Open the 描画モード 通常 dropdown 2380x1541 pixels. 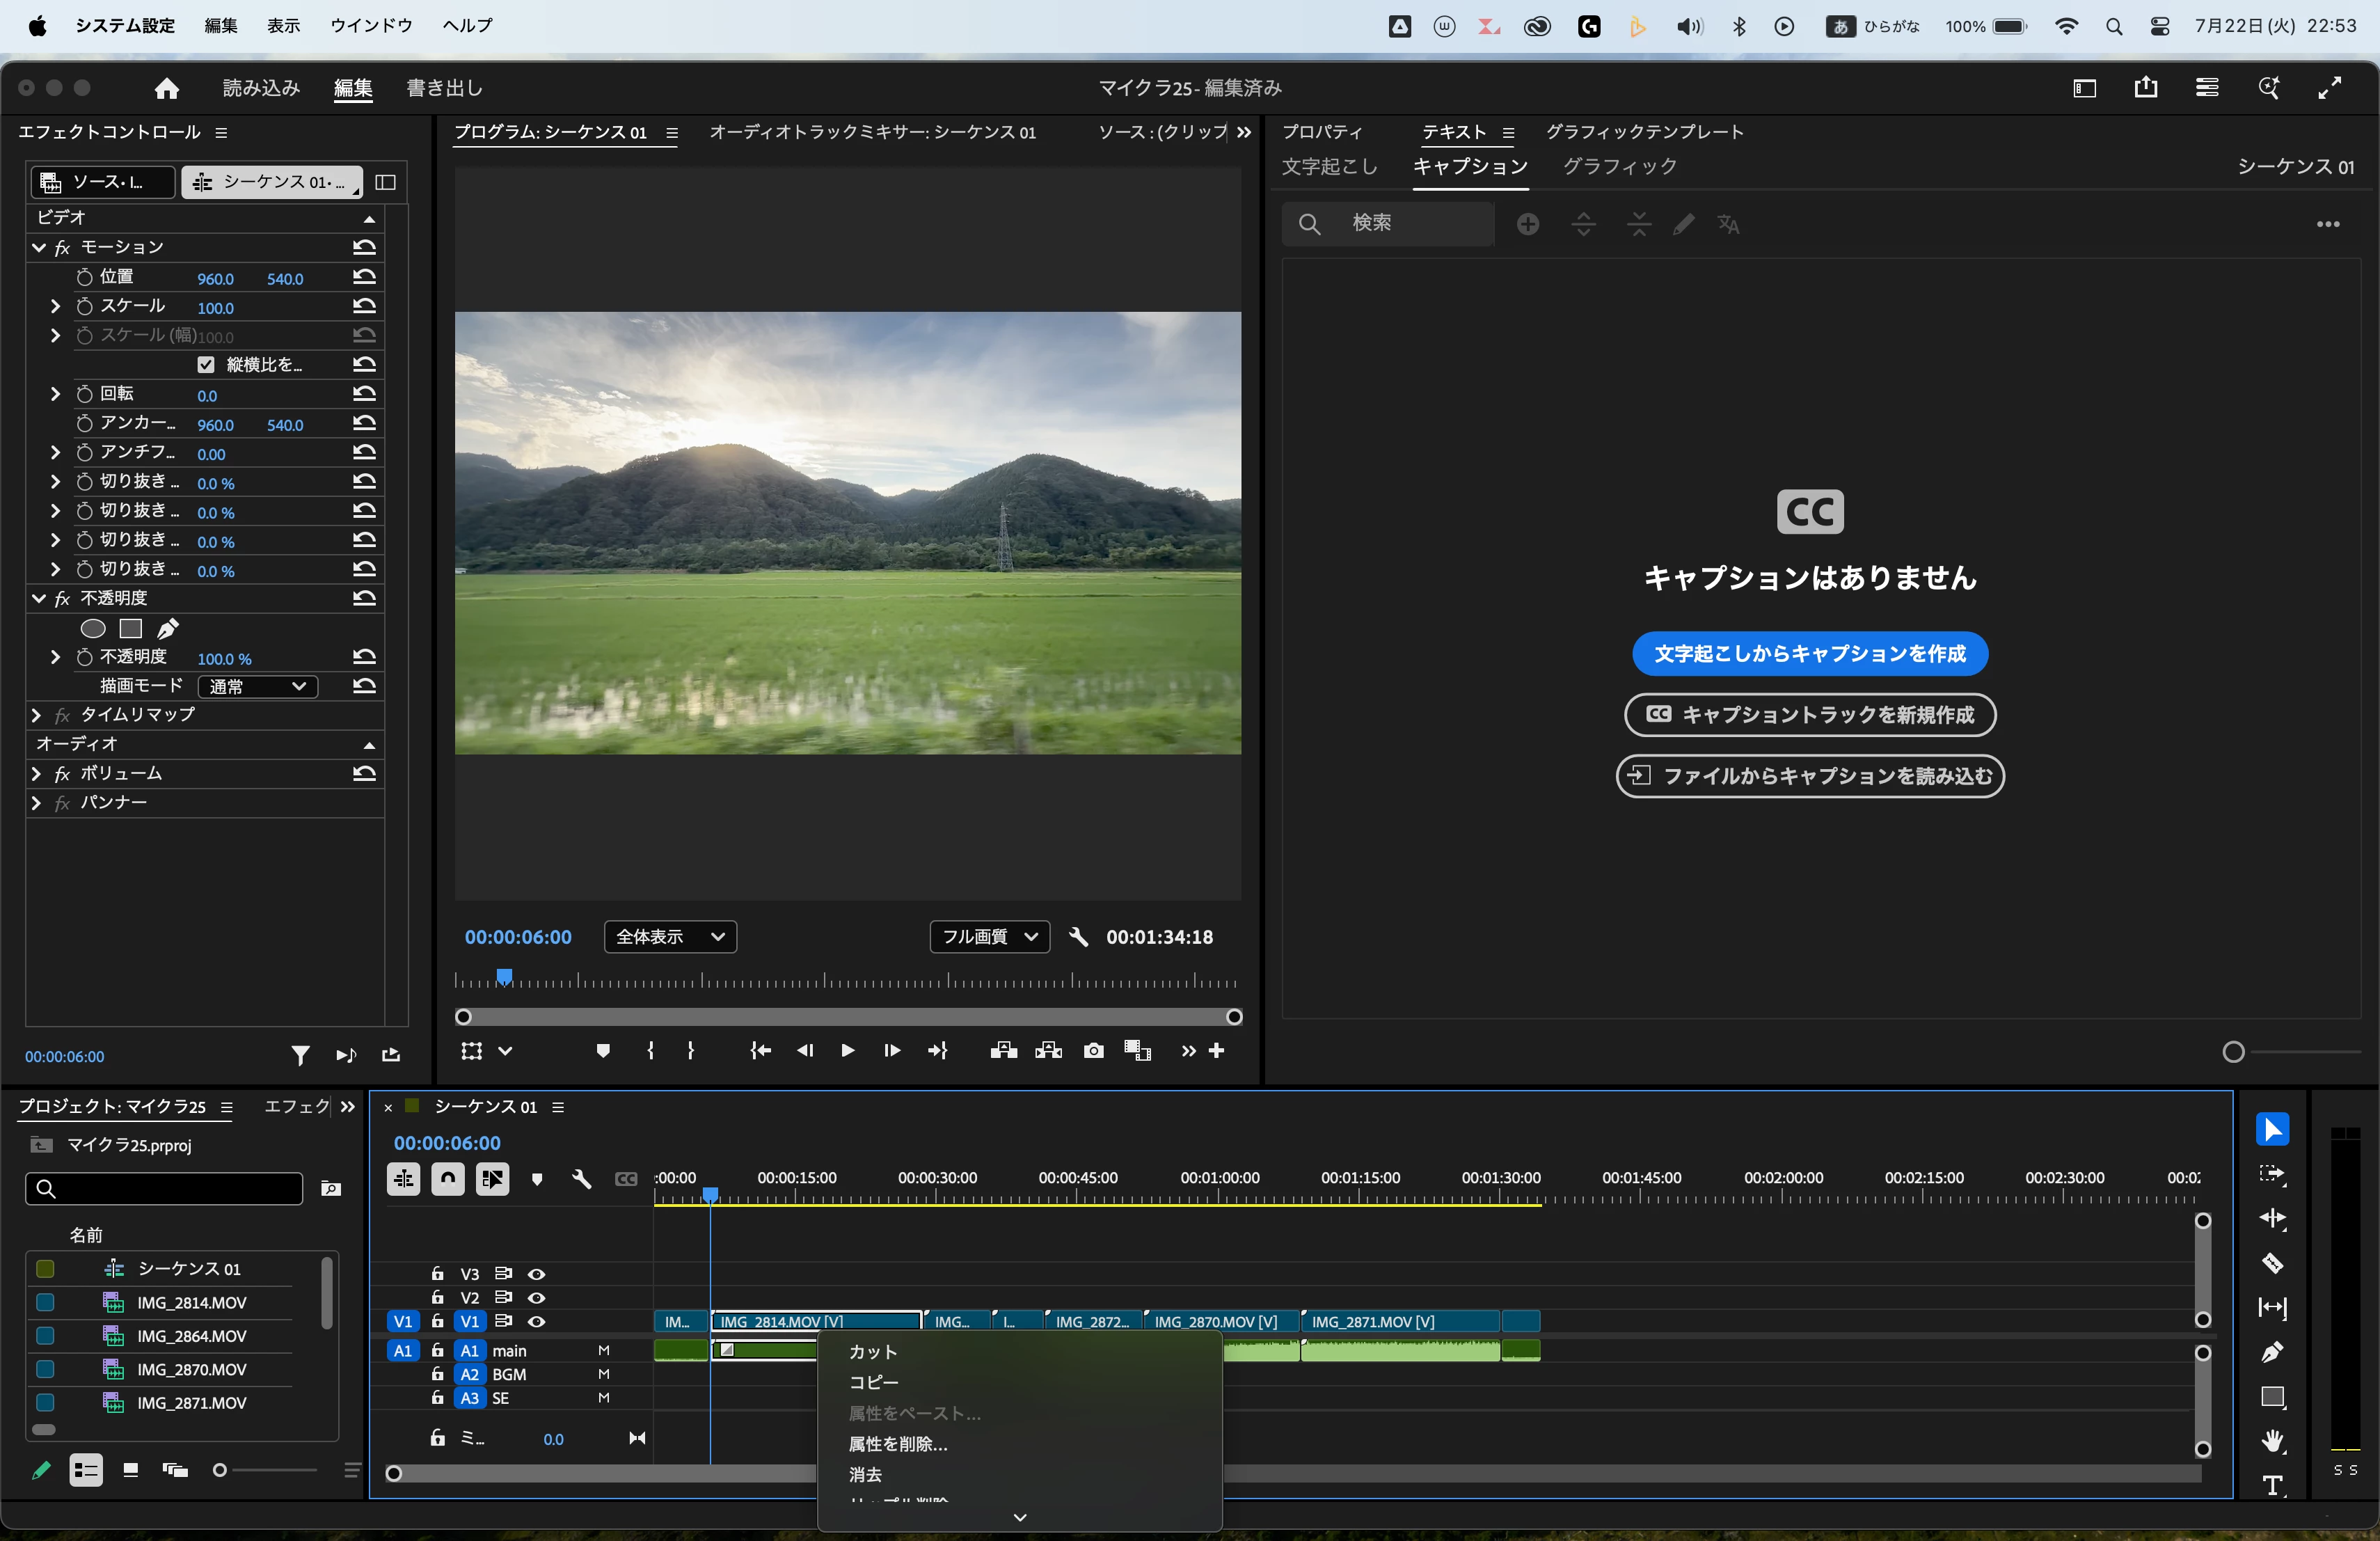point(257,687)
